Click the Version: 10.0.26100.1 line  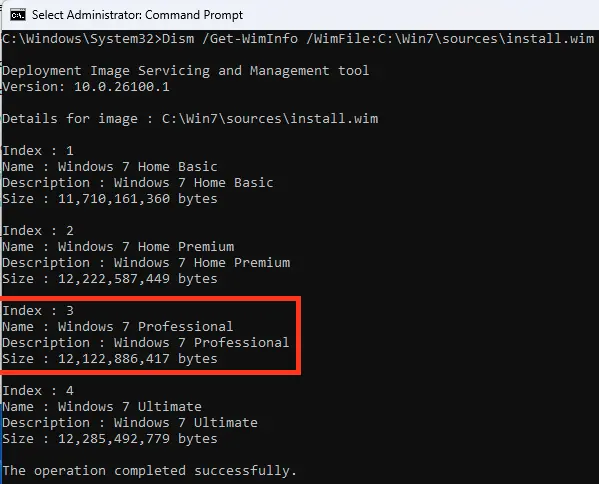pyautogui.click(x=86, y=87)
